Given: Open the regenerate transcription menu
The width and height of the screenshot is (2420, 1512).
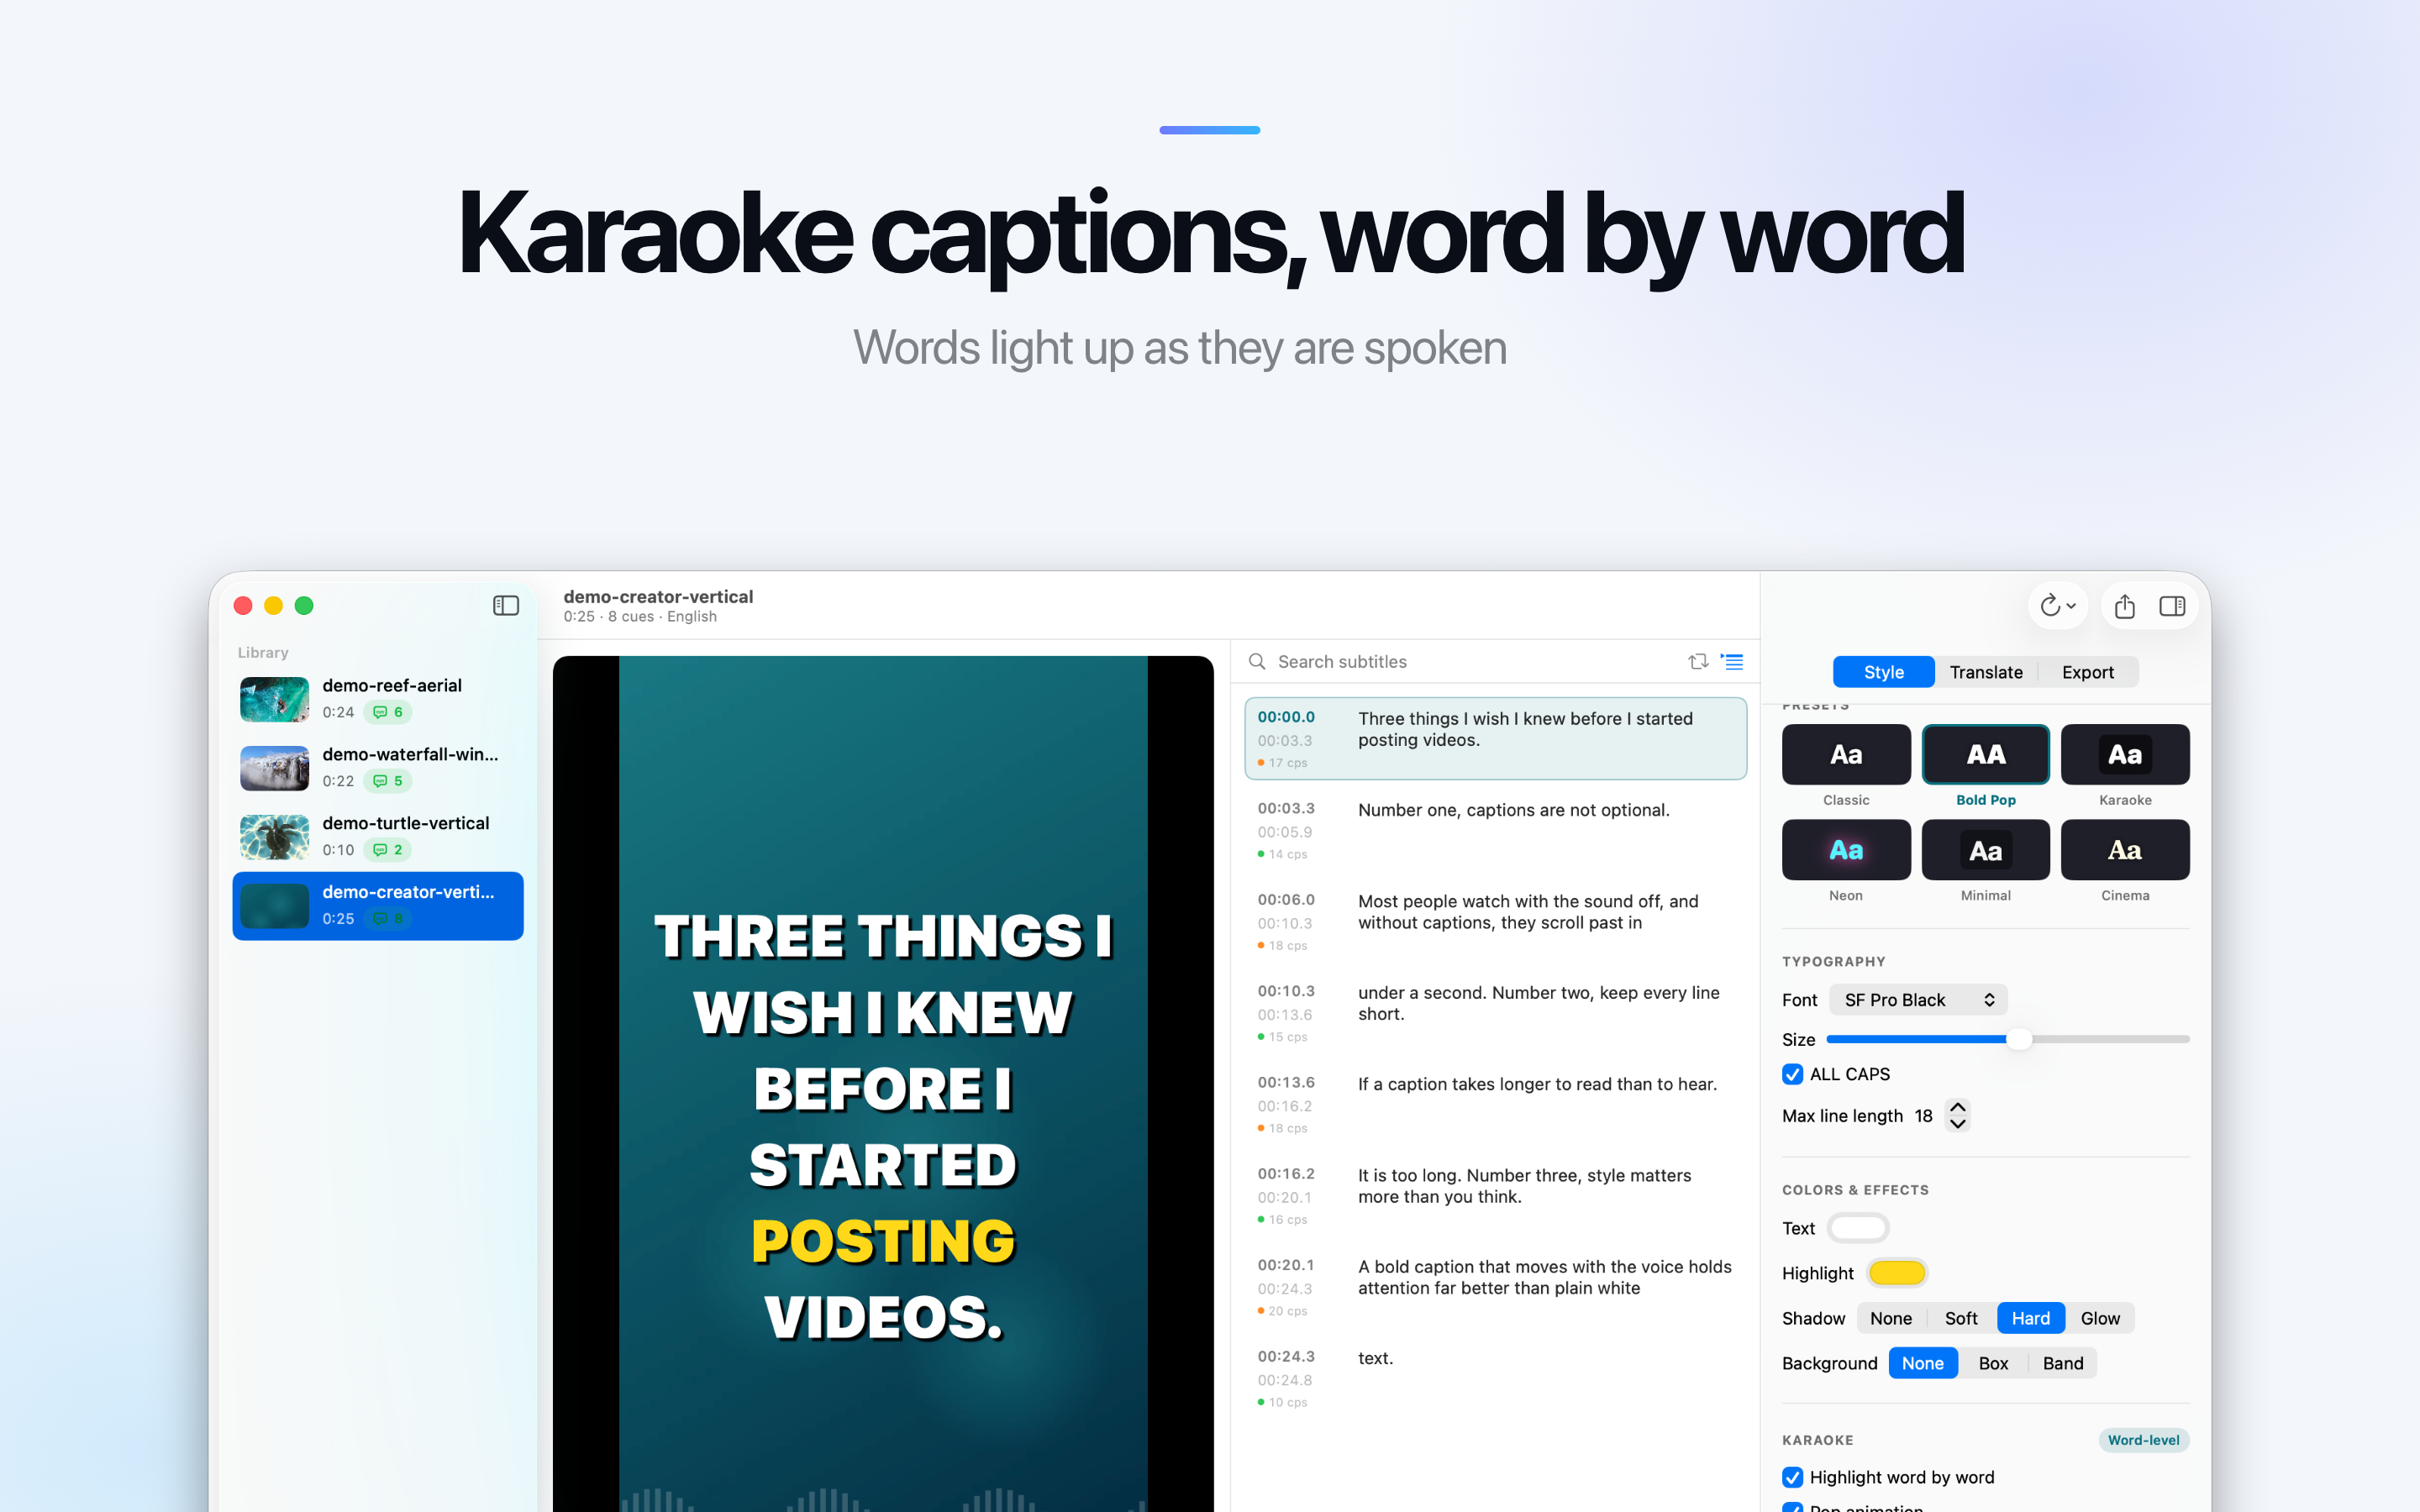Looking at the screenshot, I should point(2058,606).
